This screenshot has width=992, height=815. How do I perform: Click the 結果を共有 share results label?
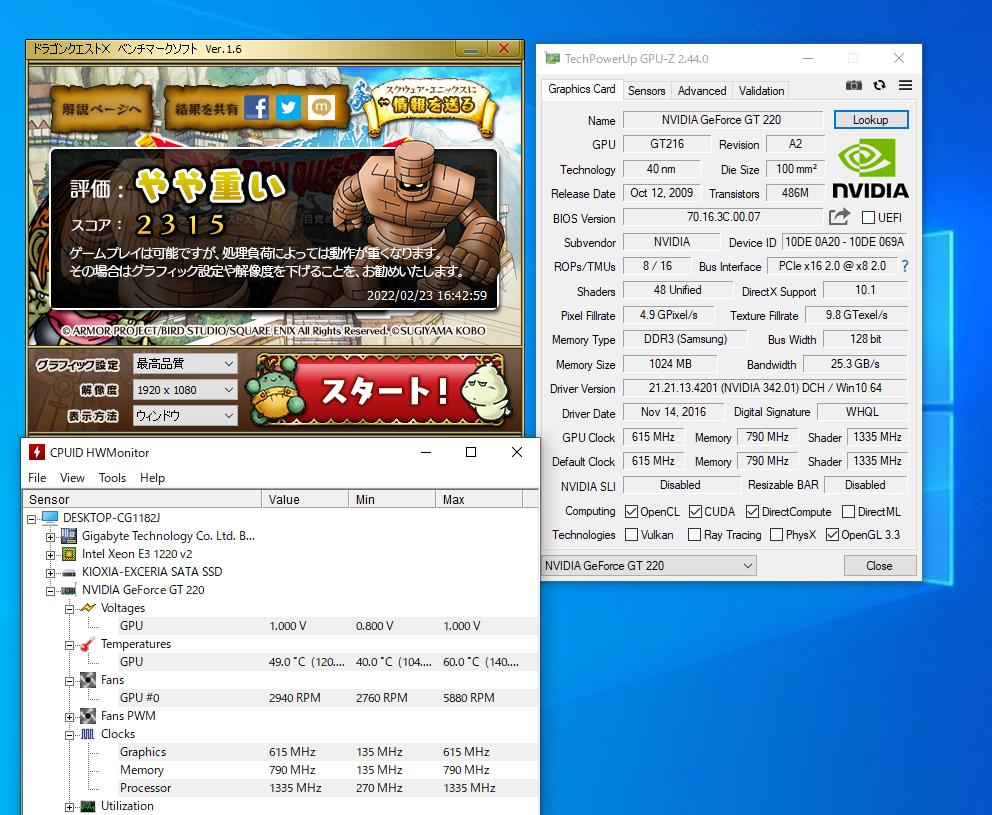206,109
